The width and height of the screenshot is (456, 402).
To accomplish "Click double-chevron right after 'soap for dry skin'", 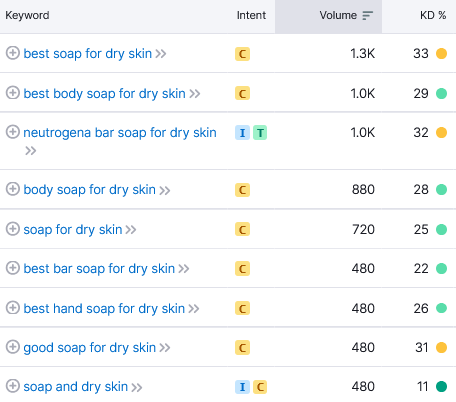I will pos(131,230).
